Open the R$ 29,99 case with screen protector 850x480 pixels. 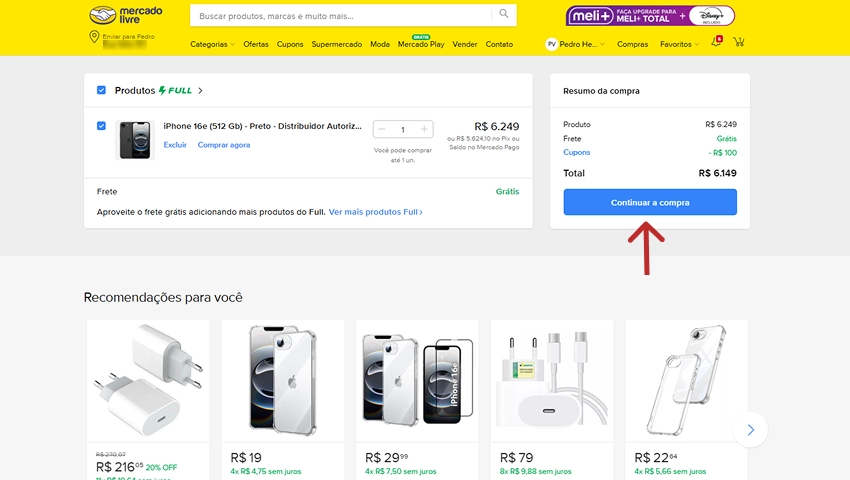click(417, 381)
